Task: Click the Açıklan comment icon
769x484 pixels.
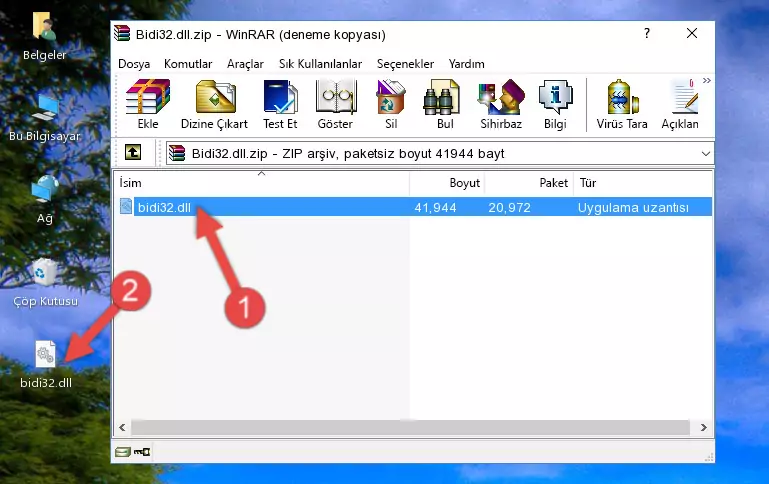Action: [680, 104]
